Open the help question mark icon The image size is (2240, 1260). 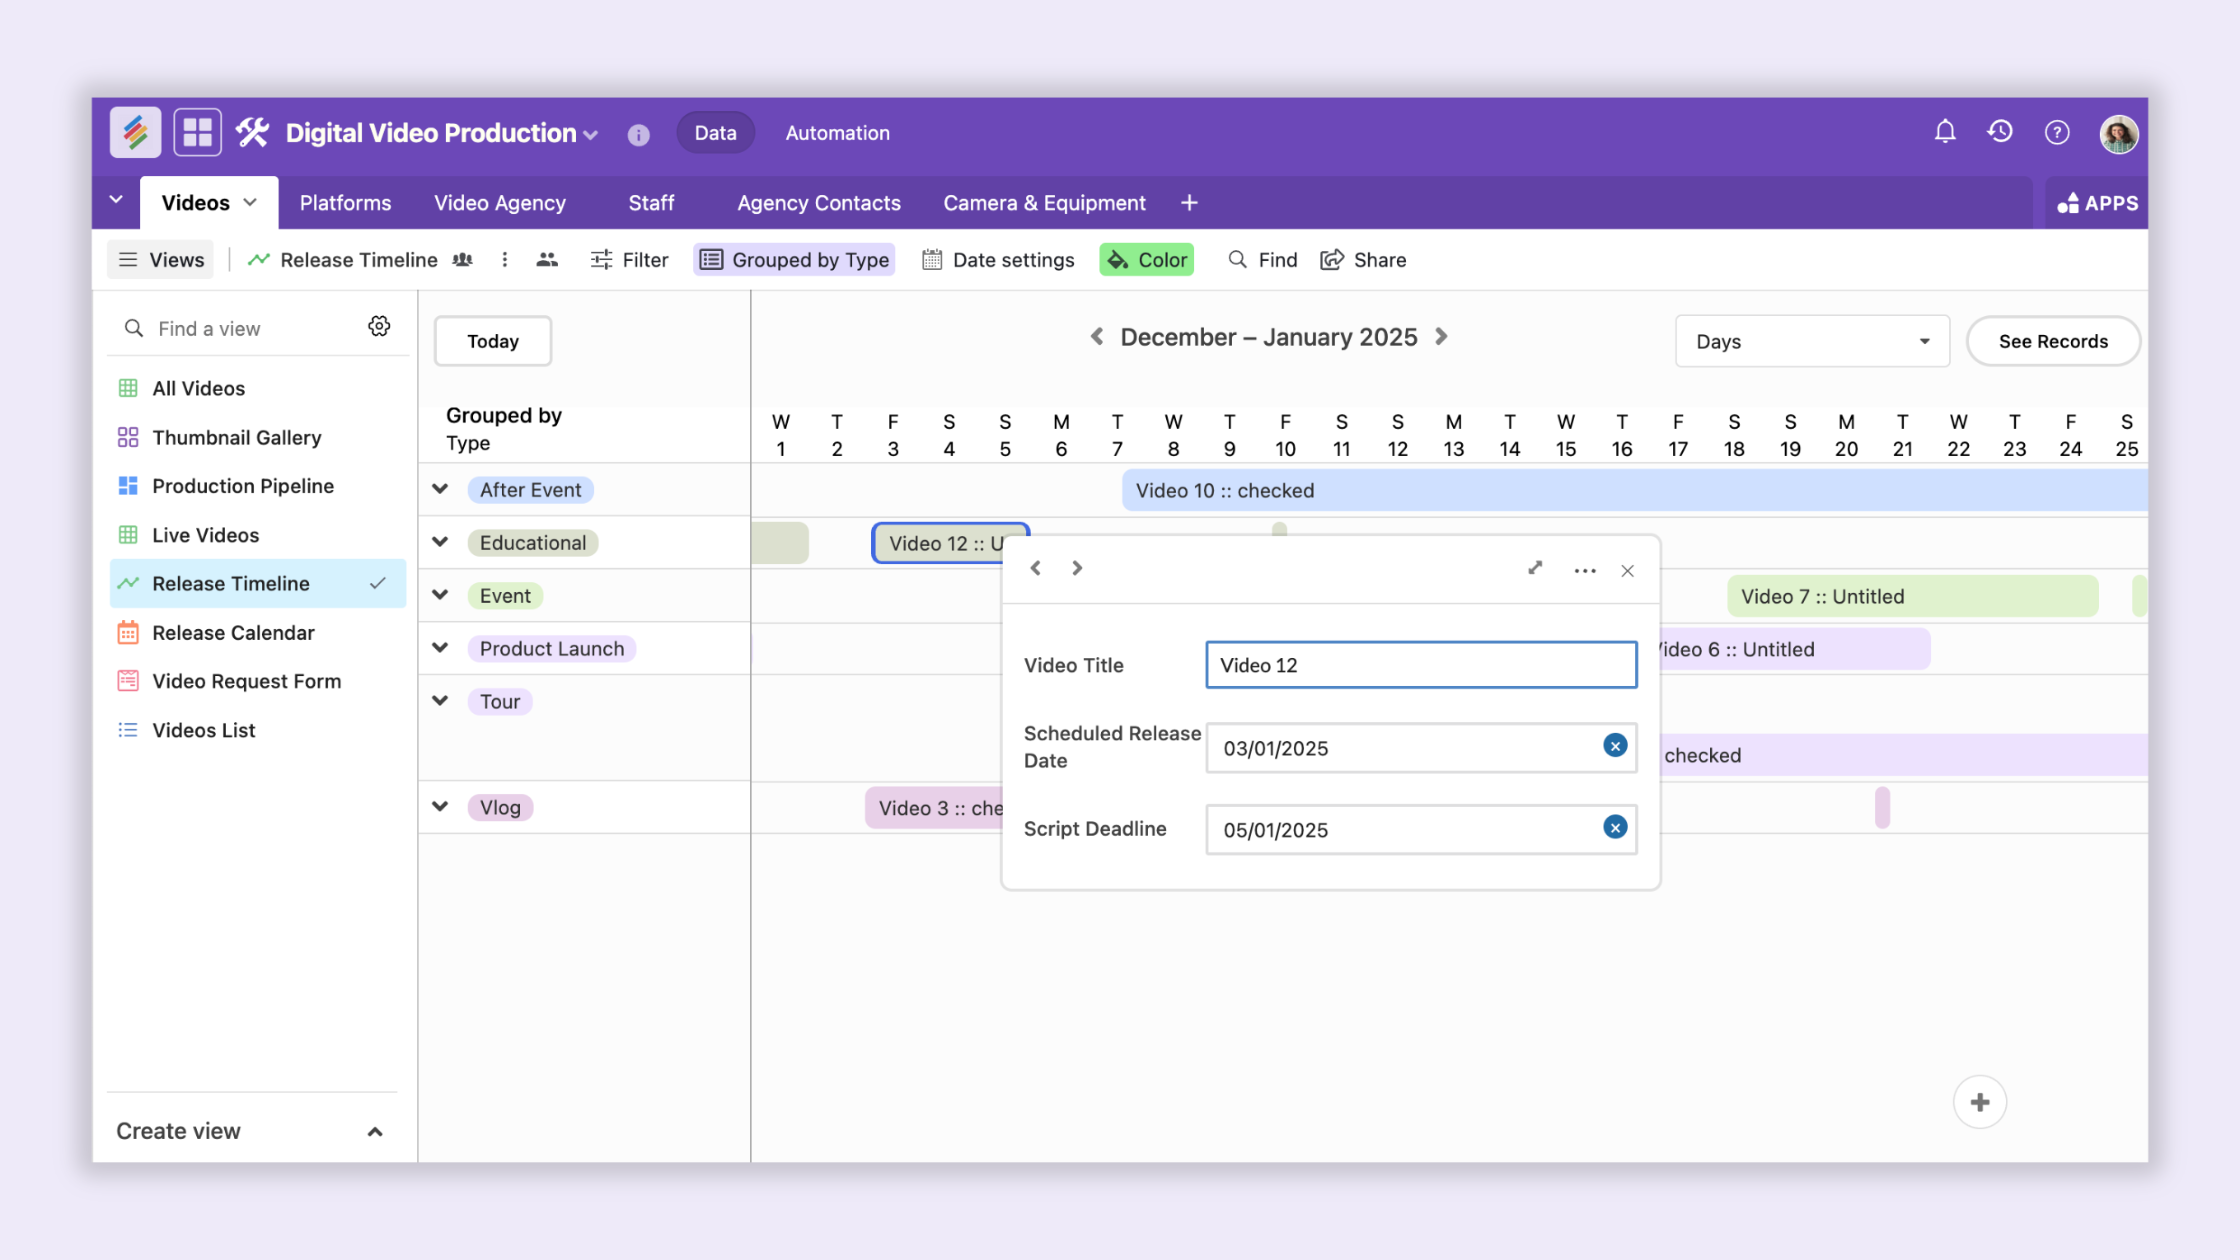pyautogui.click(x=2056, y=132)
